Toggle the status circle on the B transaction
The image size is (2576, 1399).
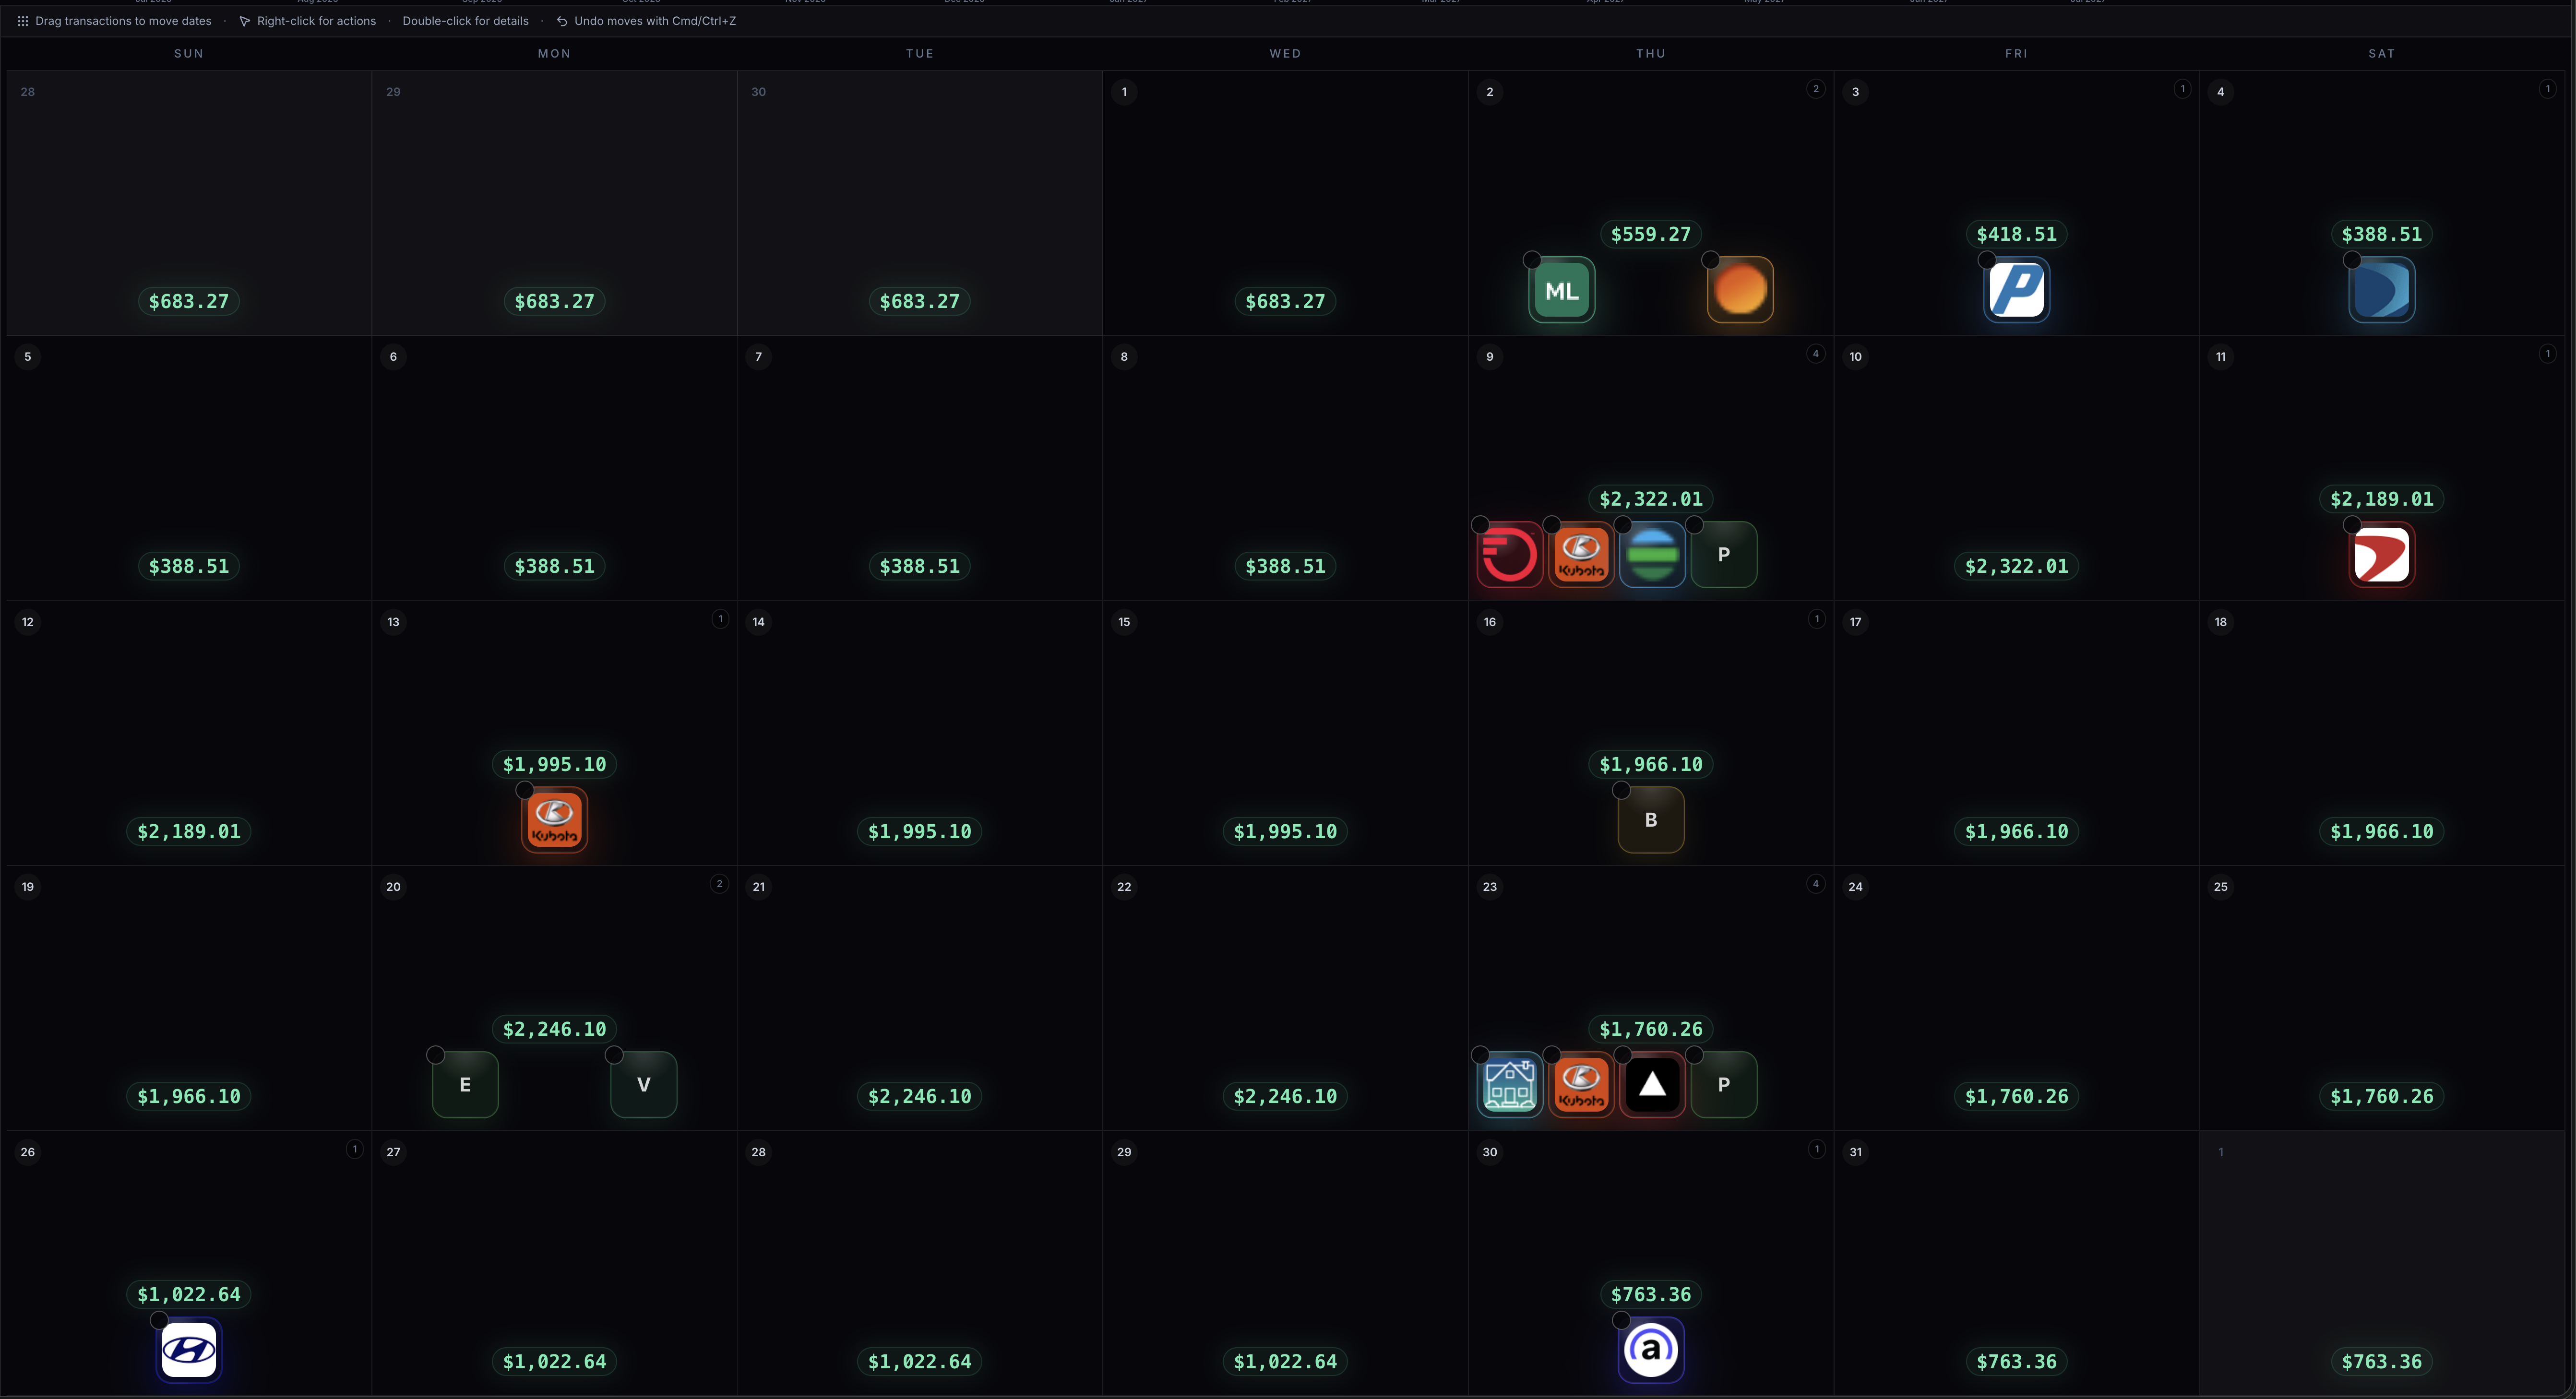[1621, 790]
